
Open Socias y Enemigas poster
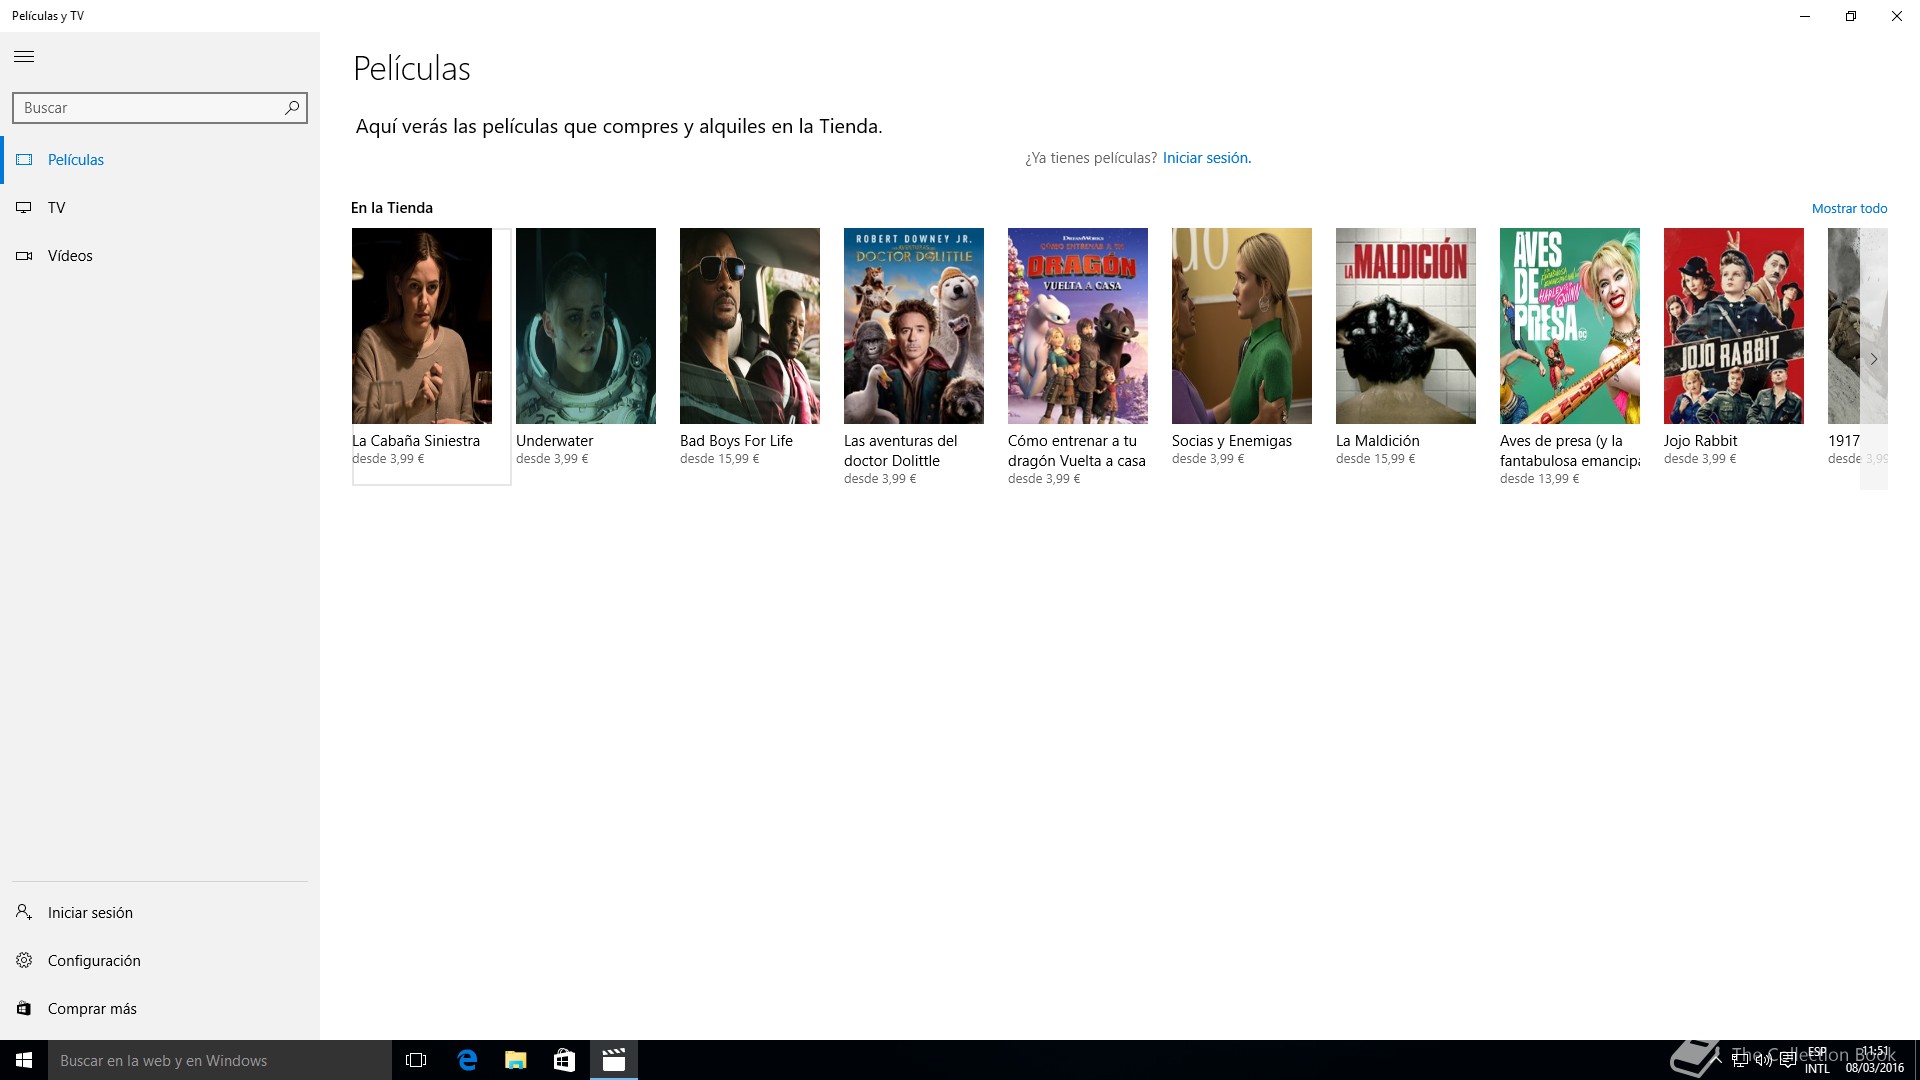[x=1242, y=326]
